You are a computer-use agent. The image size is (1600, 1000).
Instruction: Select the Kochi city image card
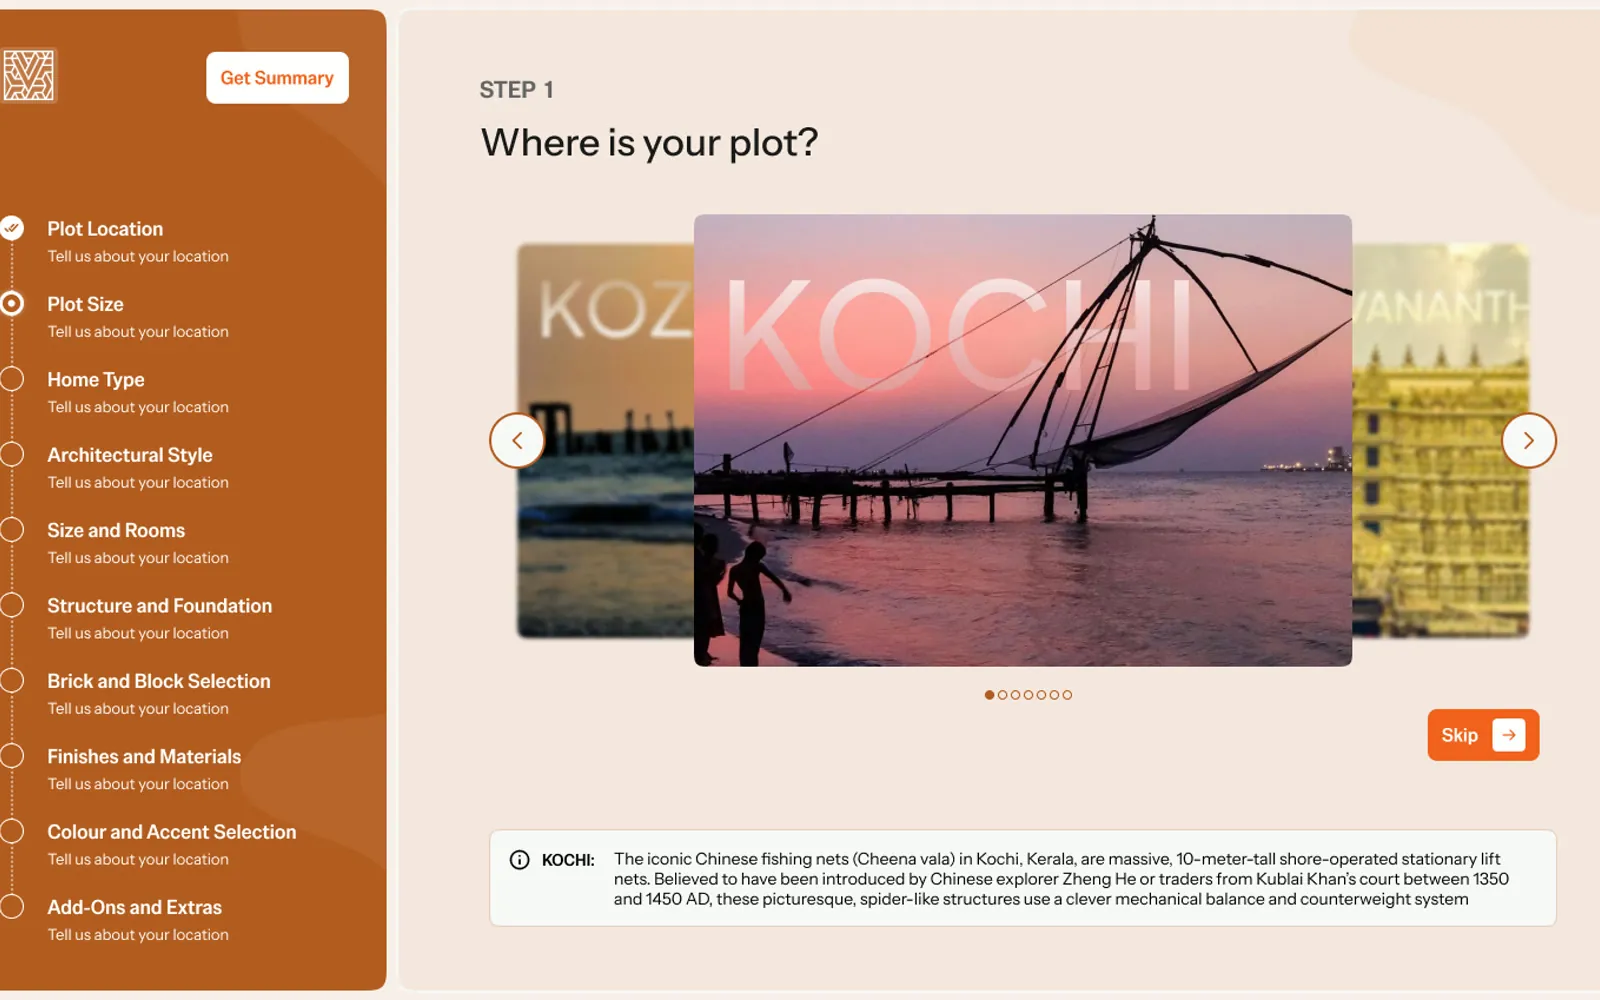coord(1023,440)
